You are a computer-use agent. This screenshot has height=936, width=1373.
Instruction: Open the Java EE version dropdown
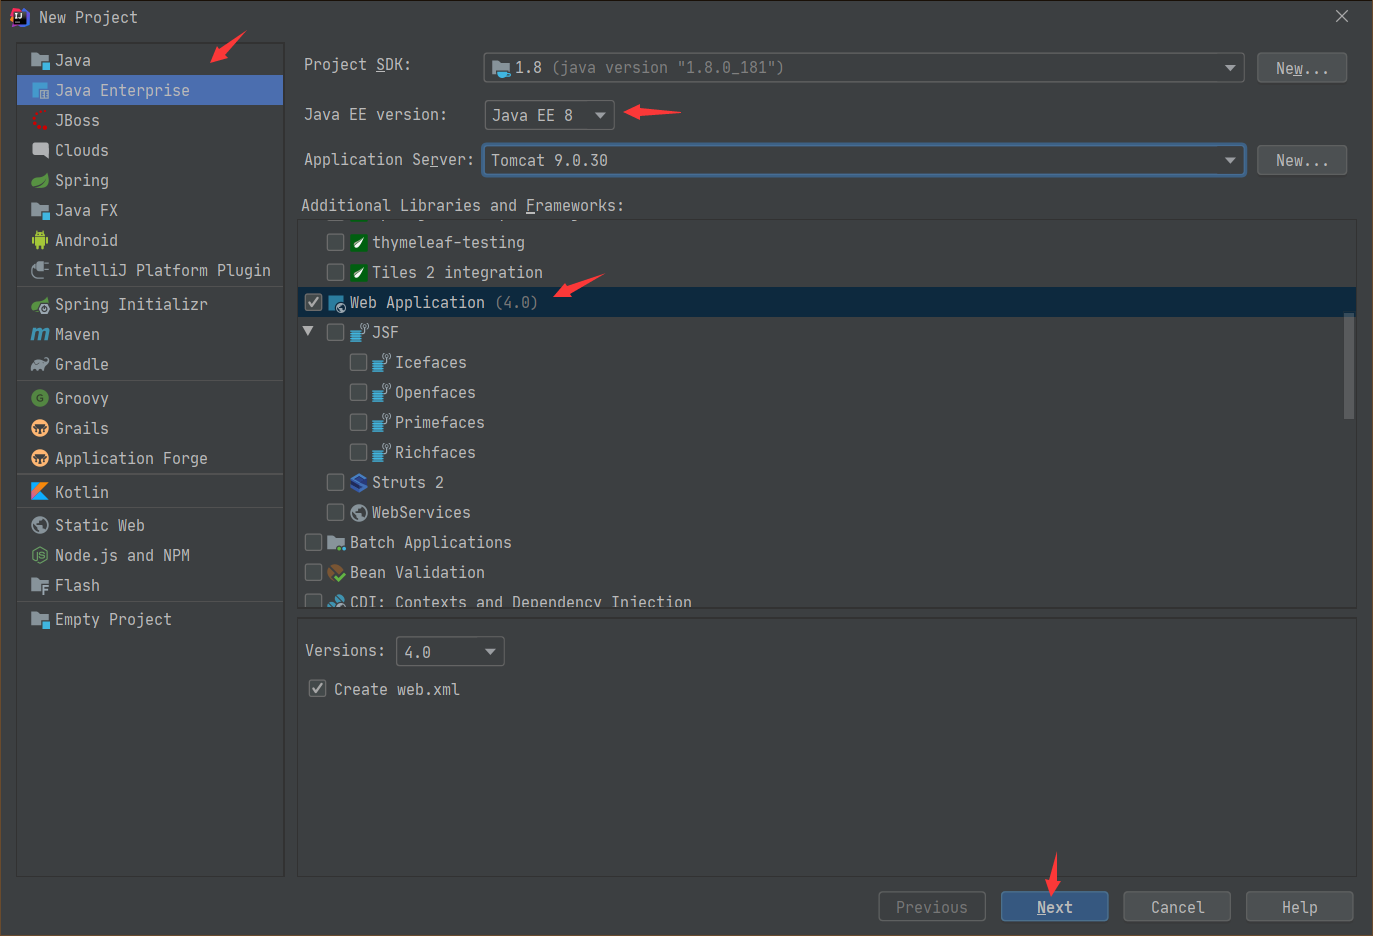(549, 115)
